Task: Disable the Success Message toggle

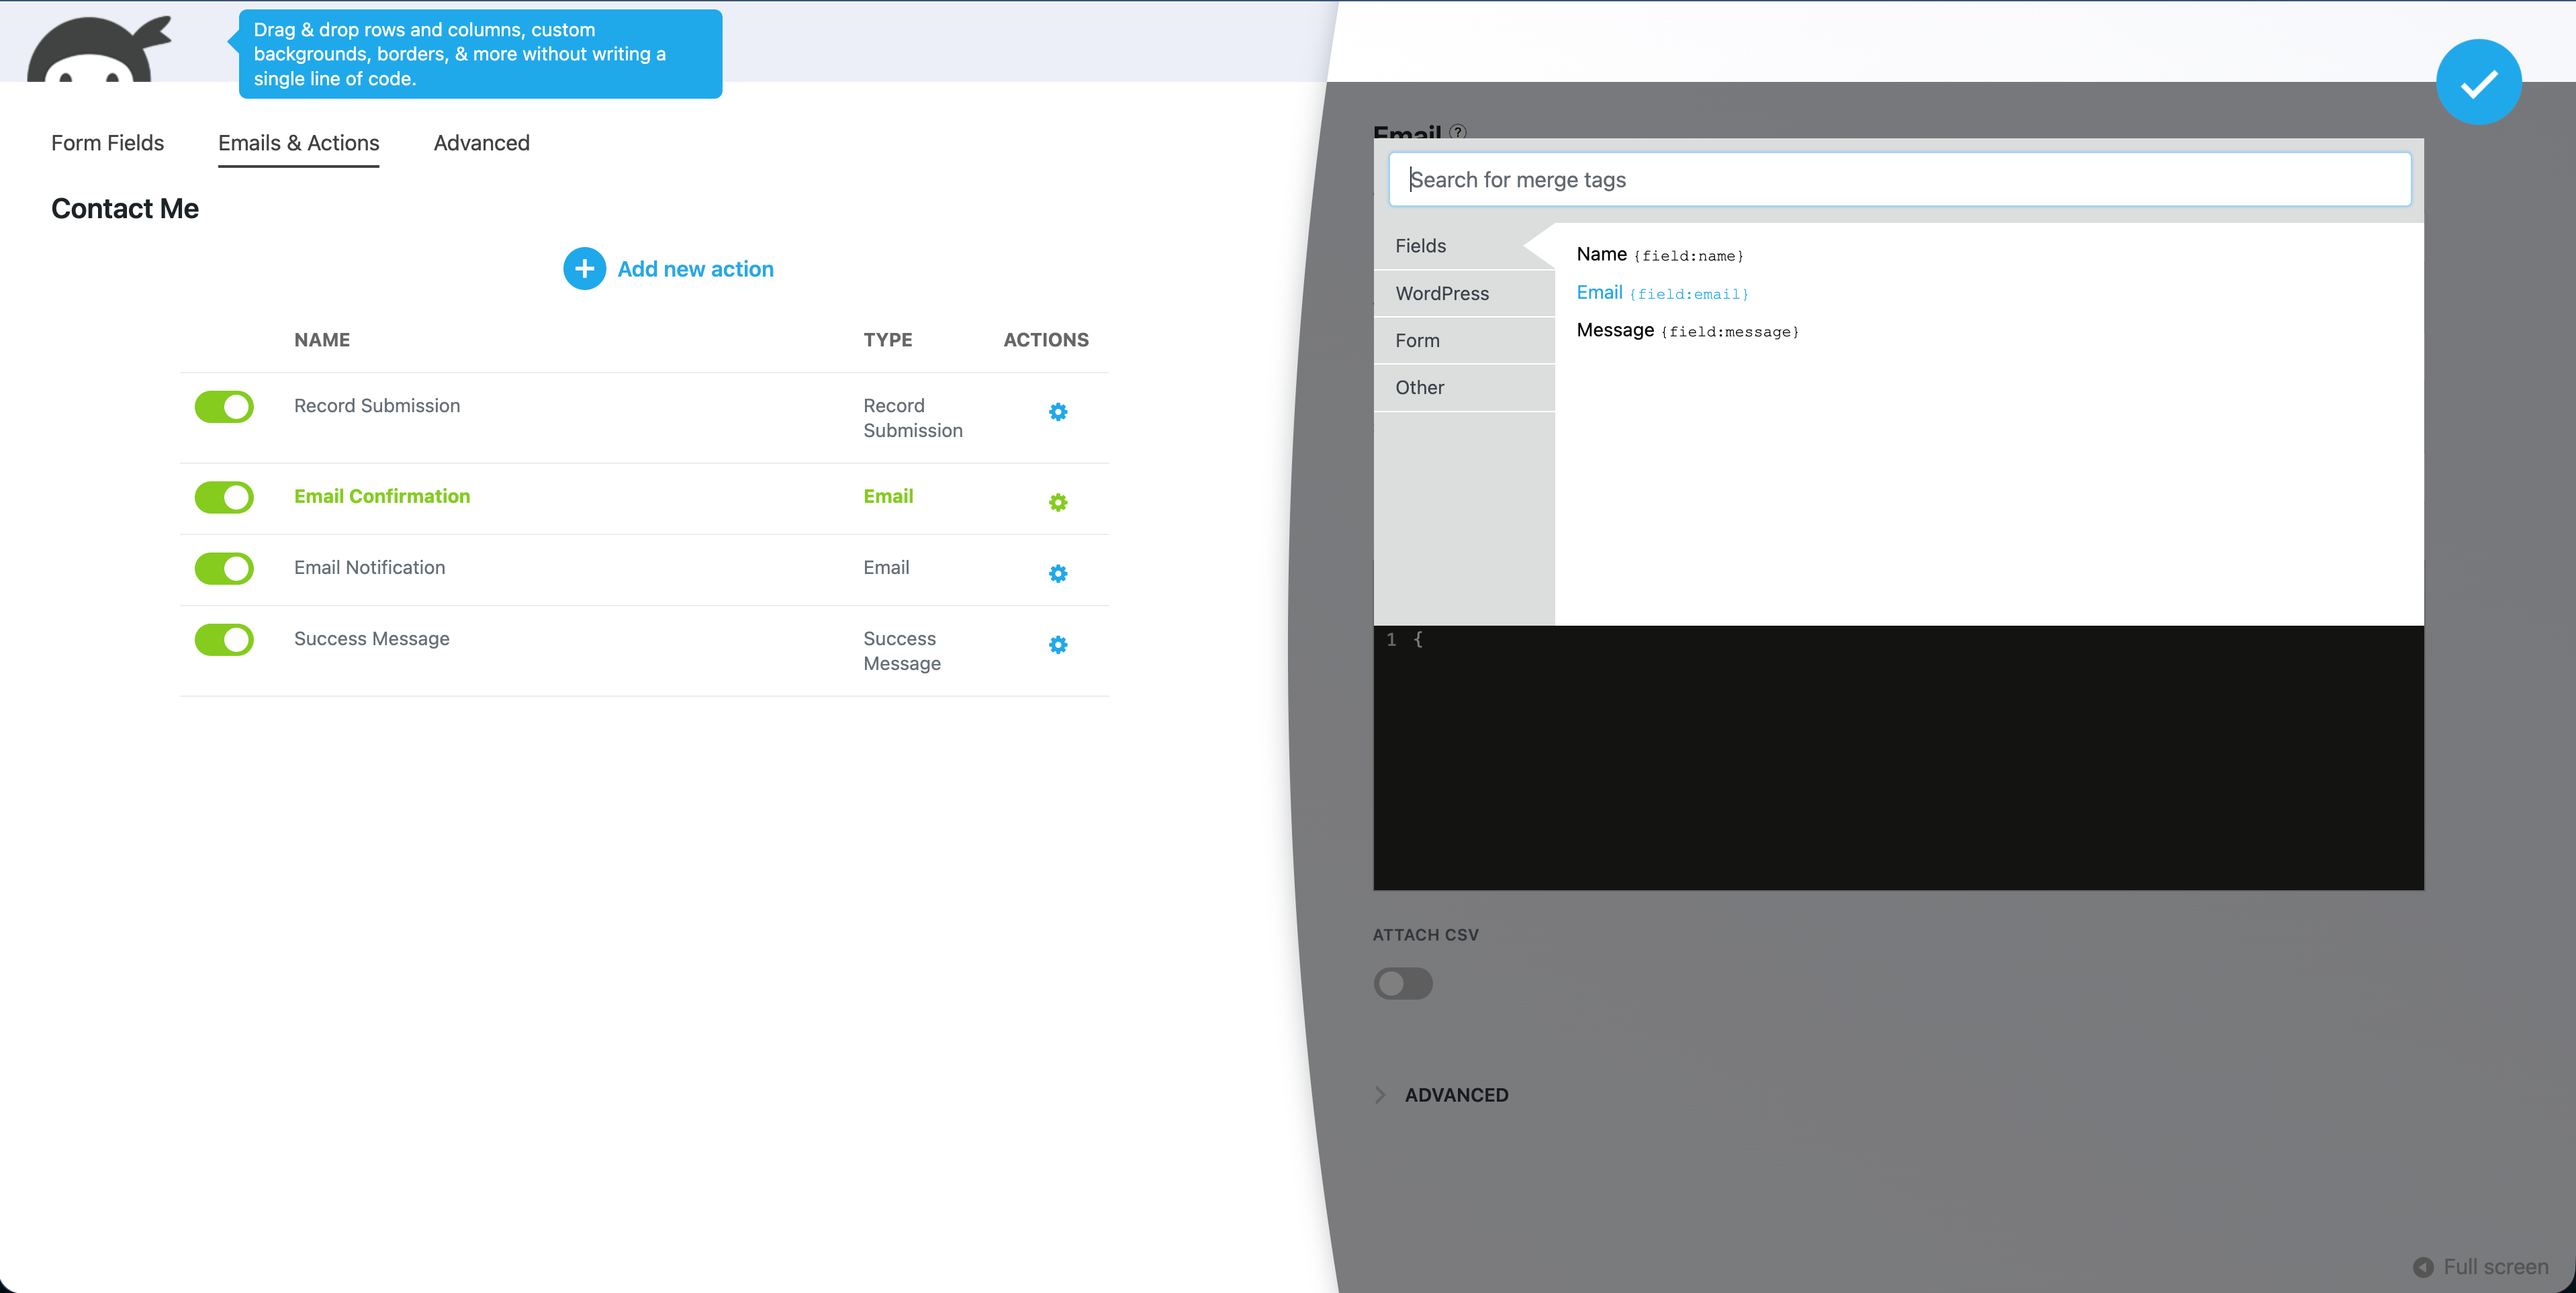Action: point(224,640)
